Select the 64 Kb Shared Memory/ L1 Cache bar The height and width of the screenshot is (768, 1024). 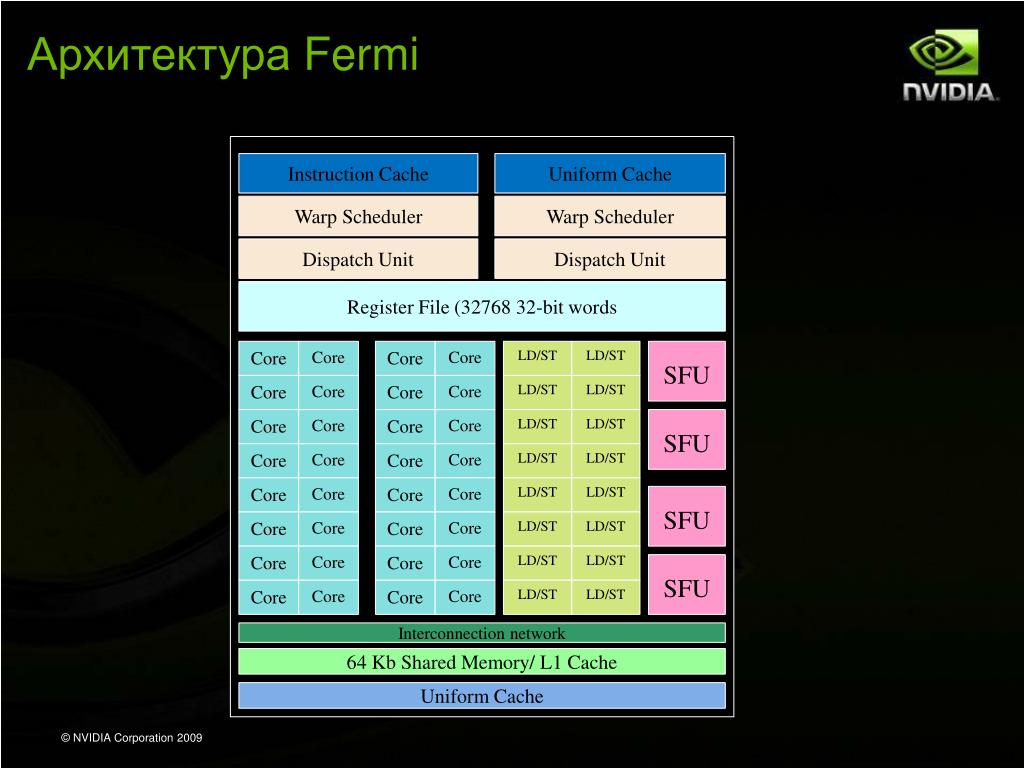[x=482, y=662]
